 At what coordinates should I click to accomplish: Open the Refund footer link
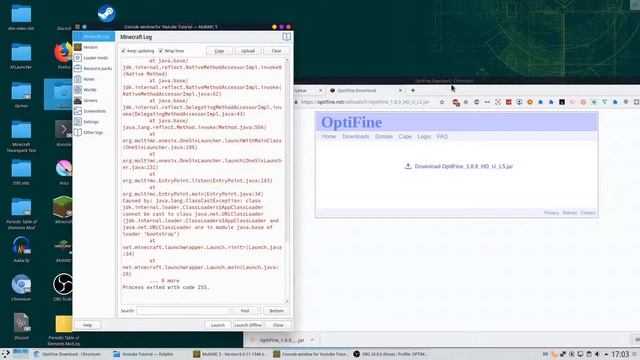(x=569, y=213)
